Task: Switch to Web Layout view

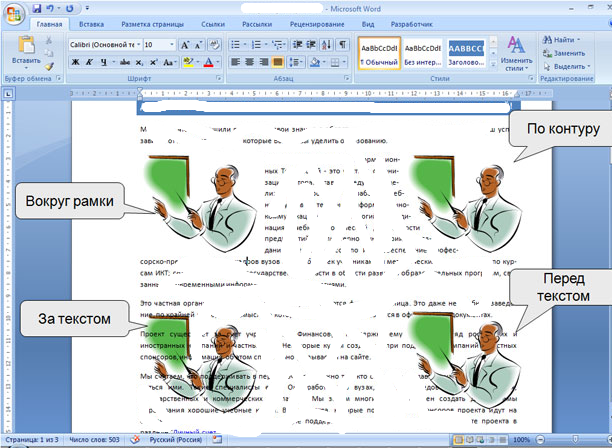Action: coord(480,440)
